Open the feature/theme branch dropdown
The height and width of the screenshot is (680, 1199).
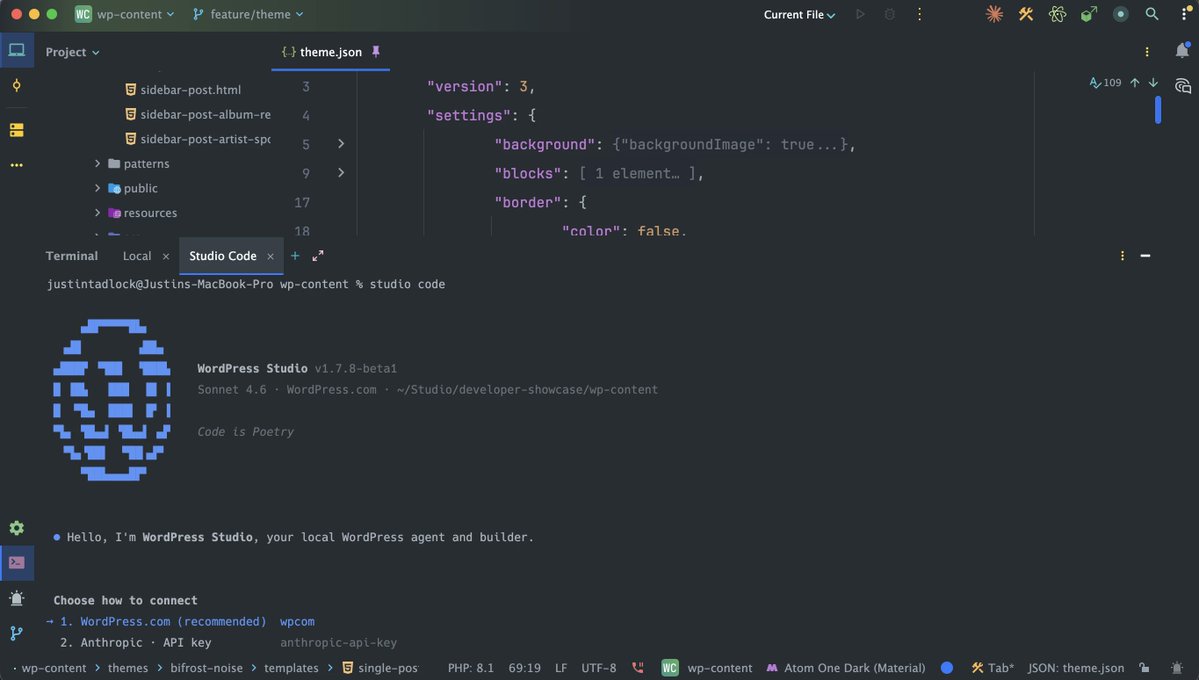coord(248,14)
